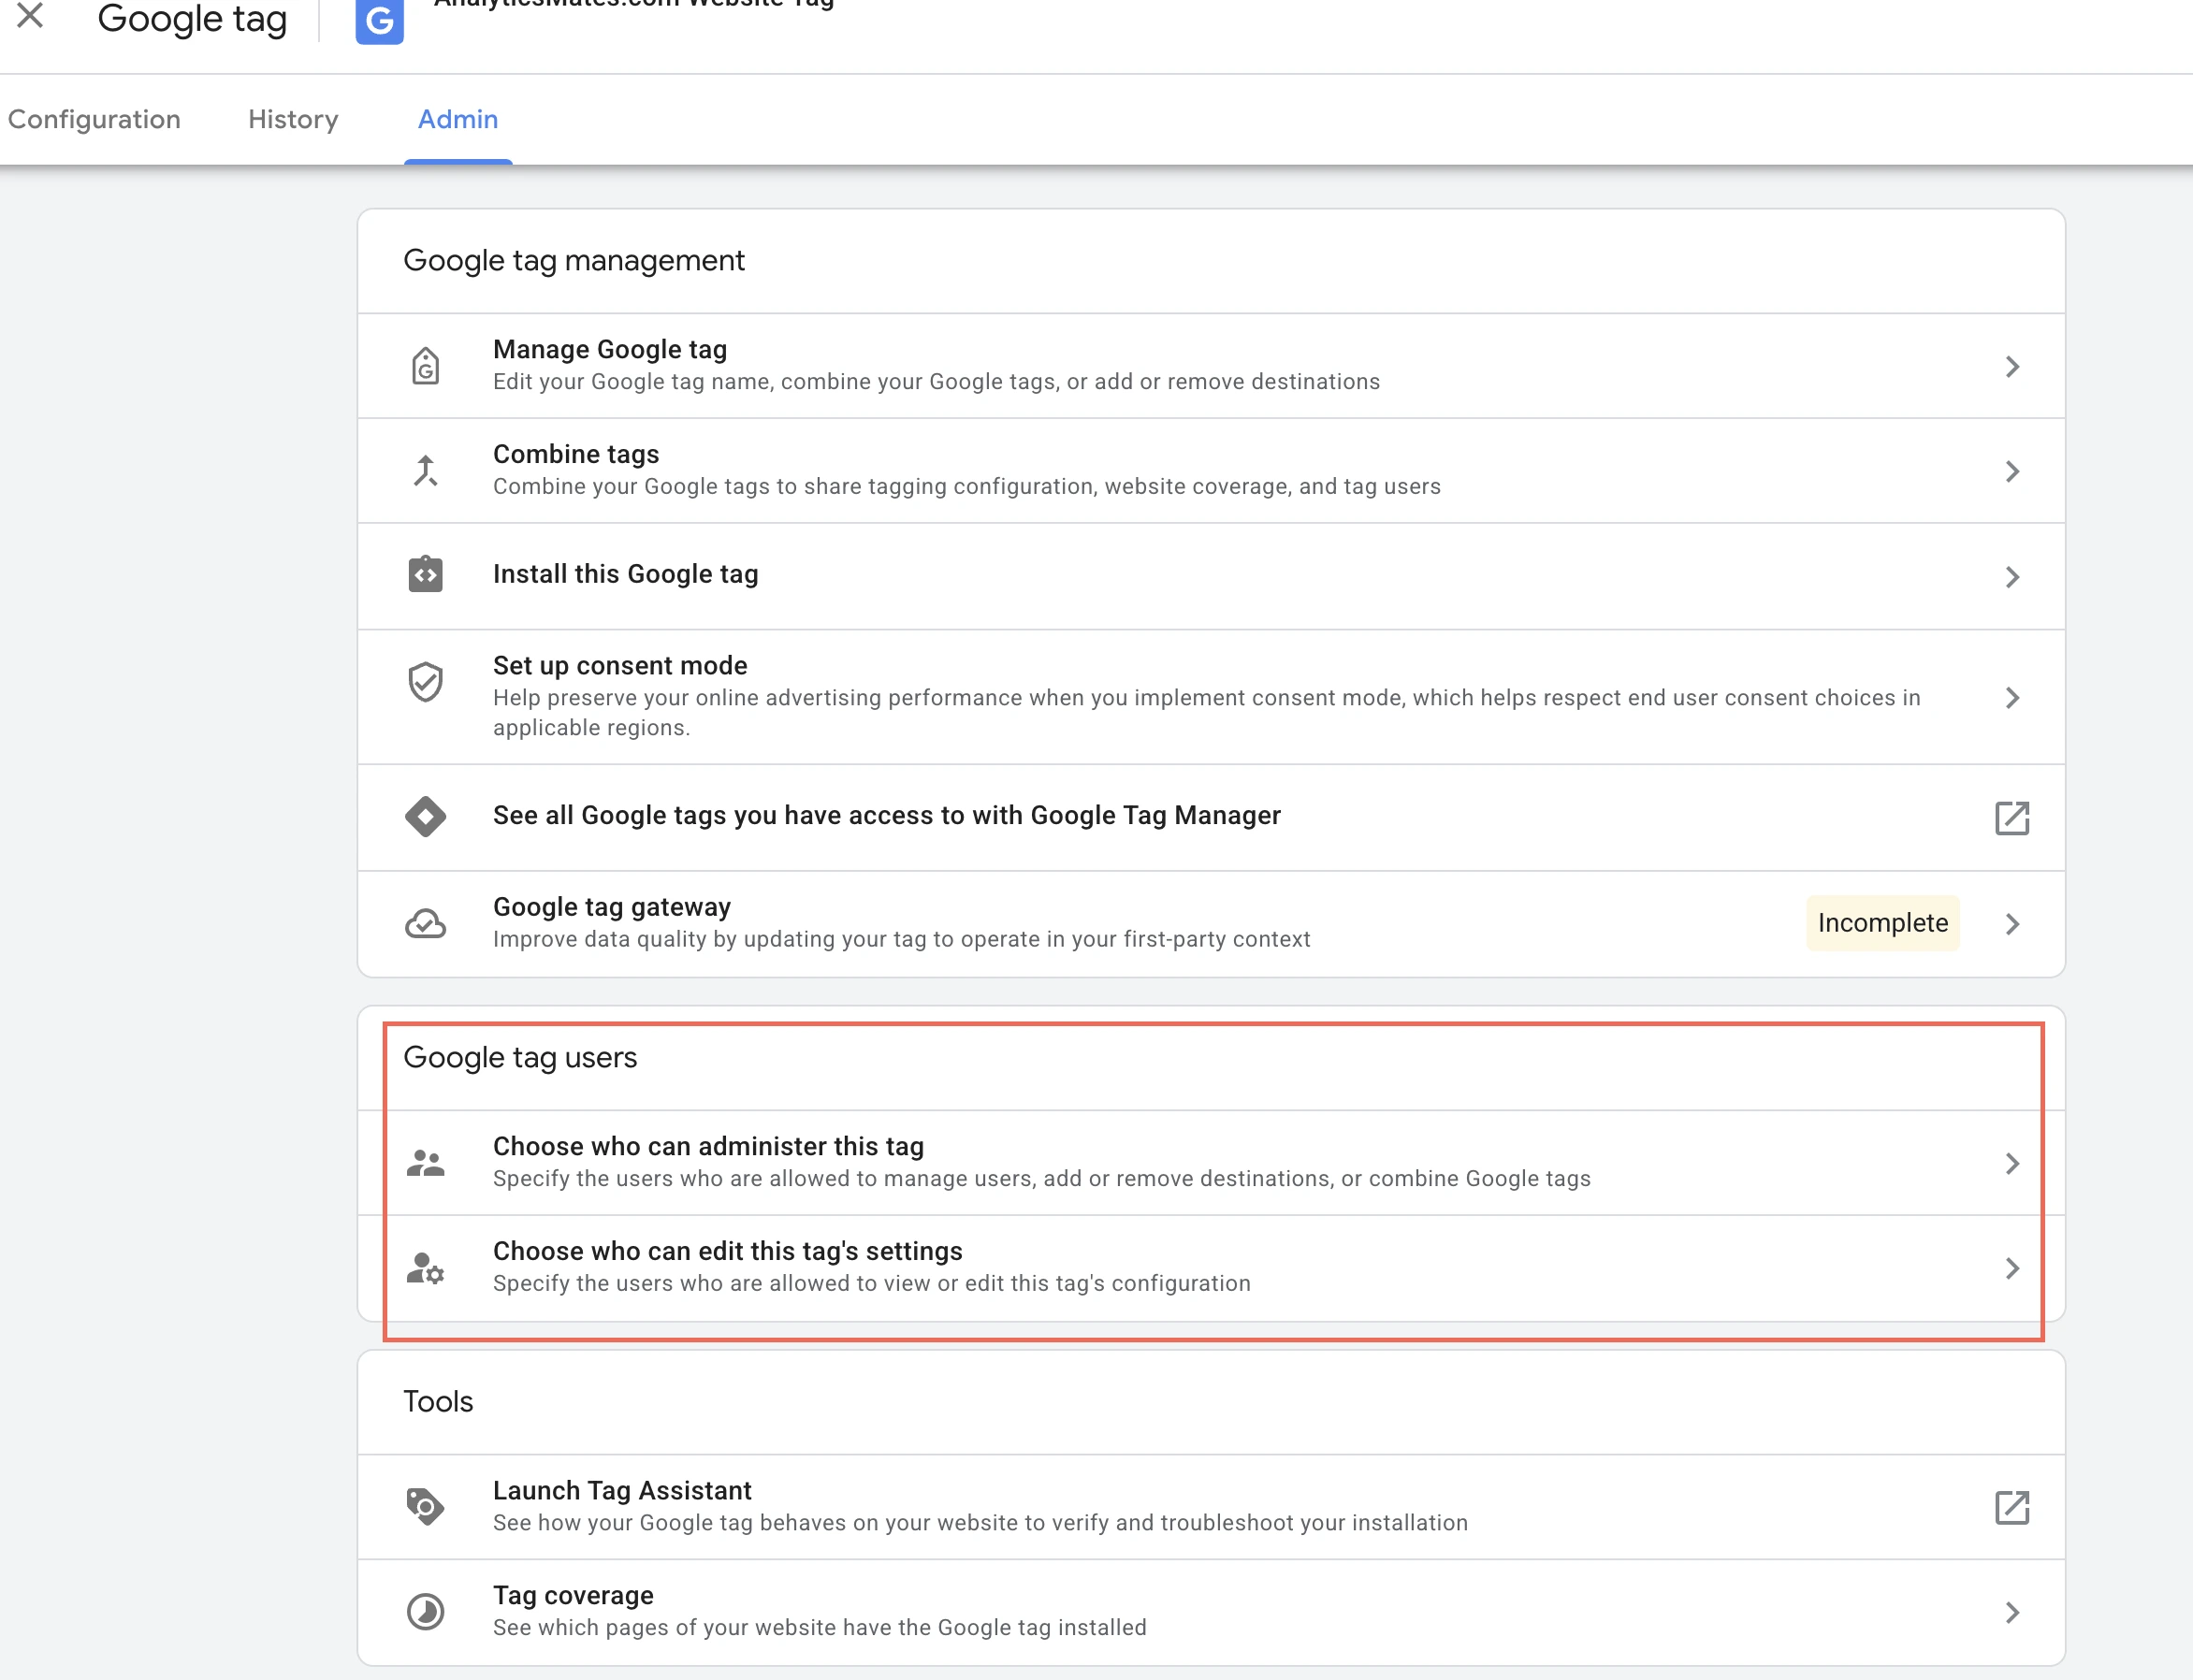Viewport: 2193px width, 1680px height.
Task: Click 'Edit your Google tag name' description
Action: [x=936, y=381]
